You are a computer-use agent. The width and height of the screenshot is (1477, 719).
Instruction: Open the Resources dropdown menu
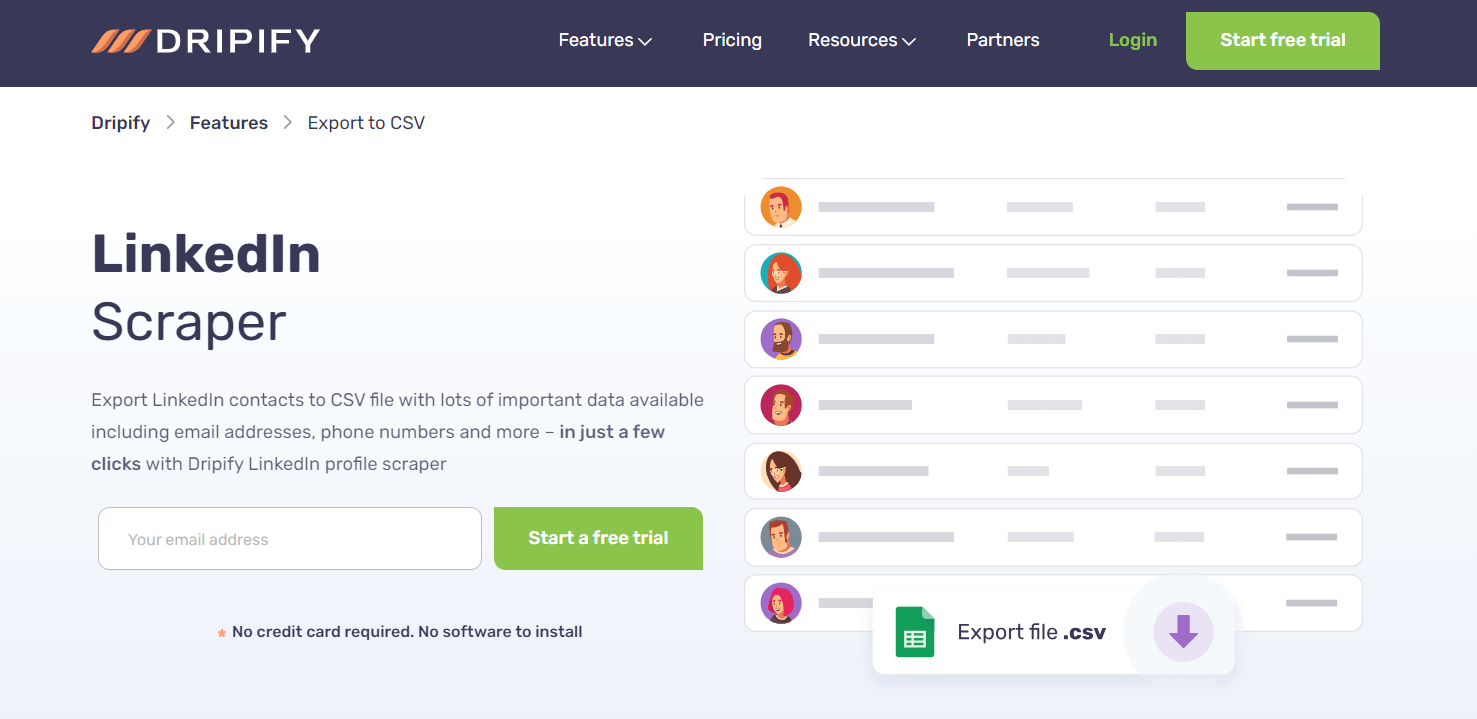coord(861,40)
